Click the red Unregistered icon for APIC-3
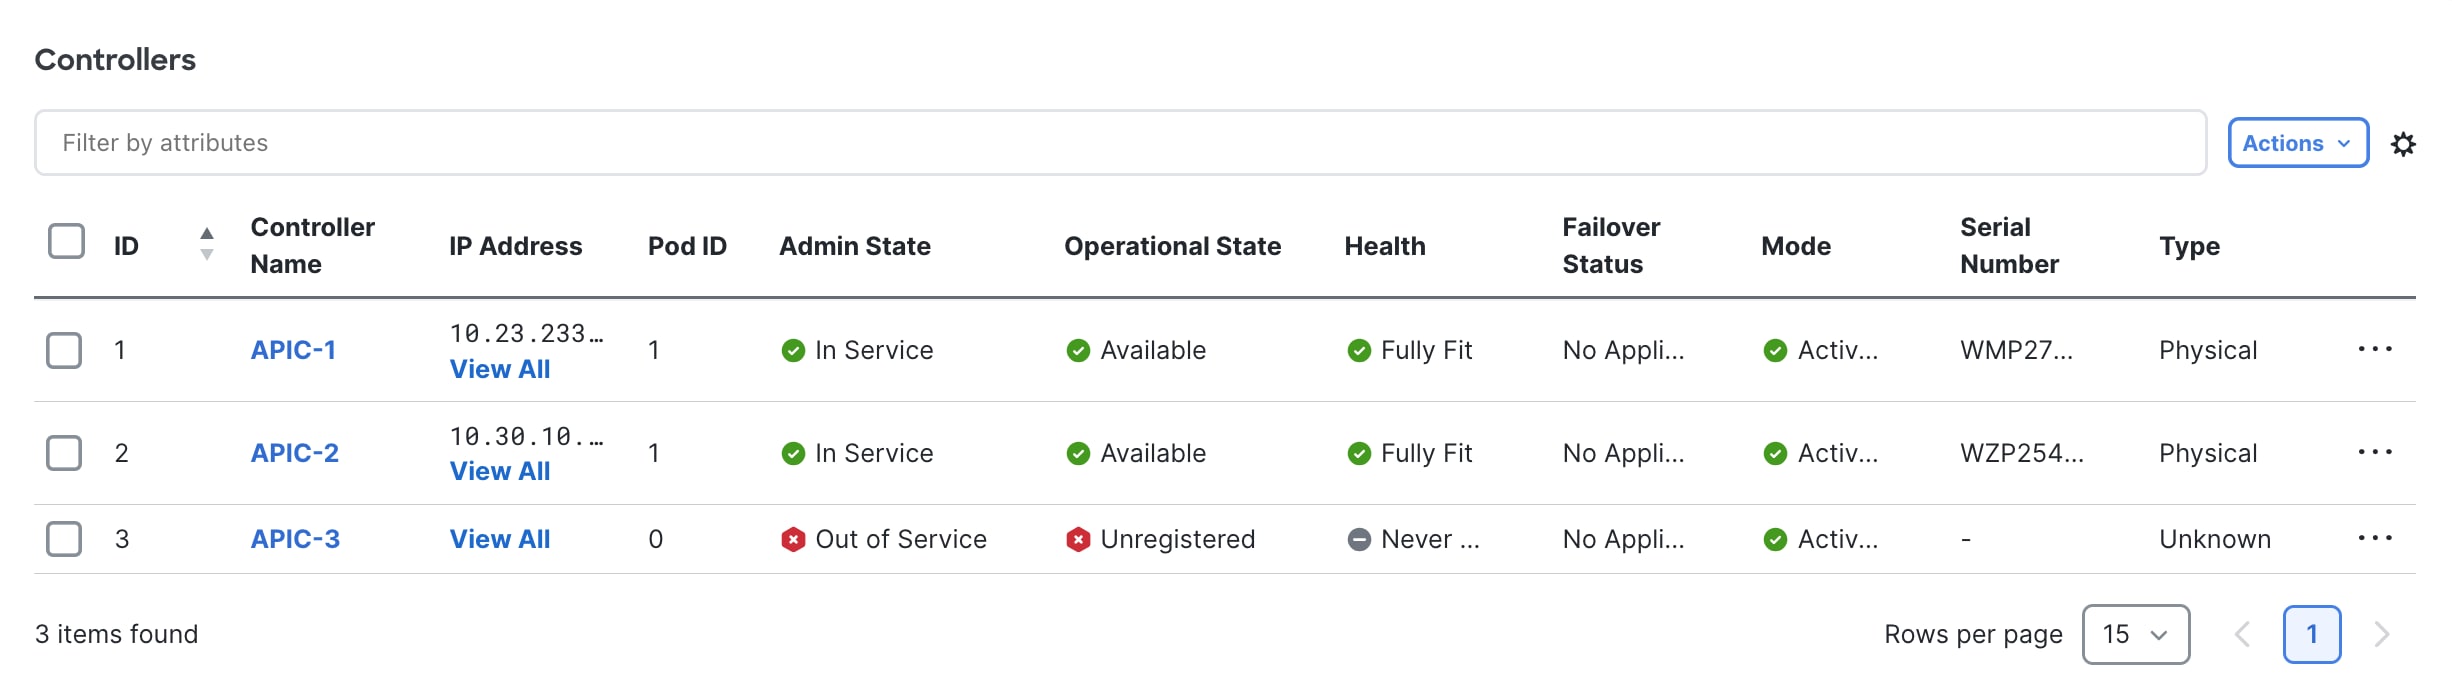Screen dimensions: 2452x694 click(x=1079, y=539)
